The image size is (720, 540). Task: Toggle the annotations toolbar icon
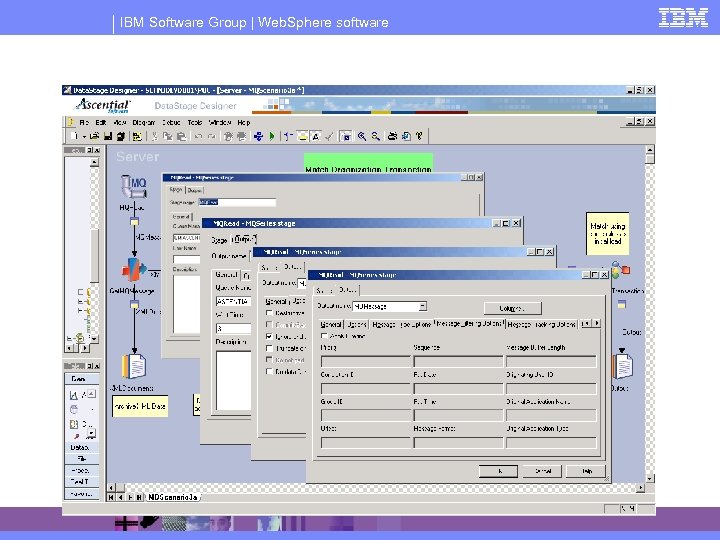[303, 136]
